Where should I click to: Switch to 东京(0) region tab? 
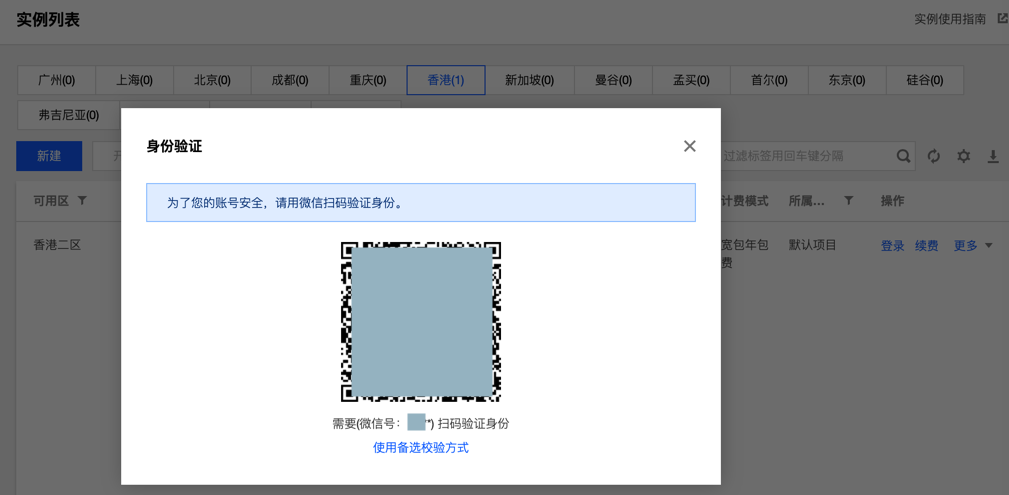click(847, 80)
